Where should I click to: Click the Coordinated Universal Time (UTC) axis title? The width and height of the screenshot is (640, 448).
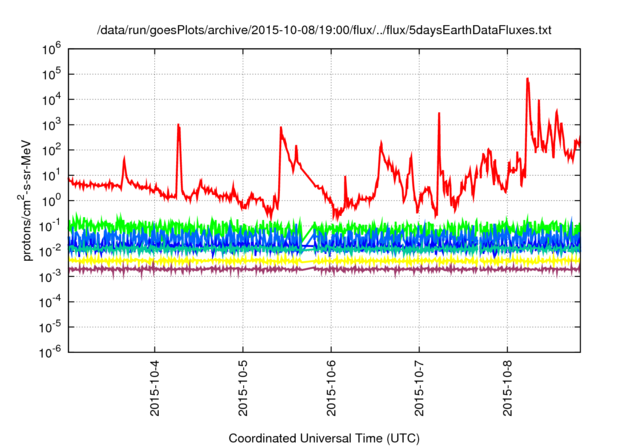coord(324,439)
